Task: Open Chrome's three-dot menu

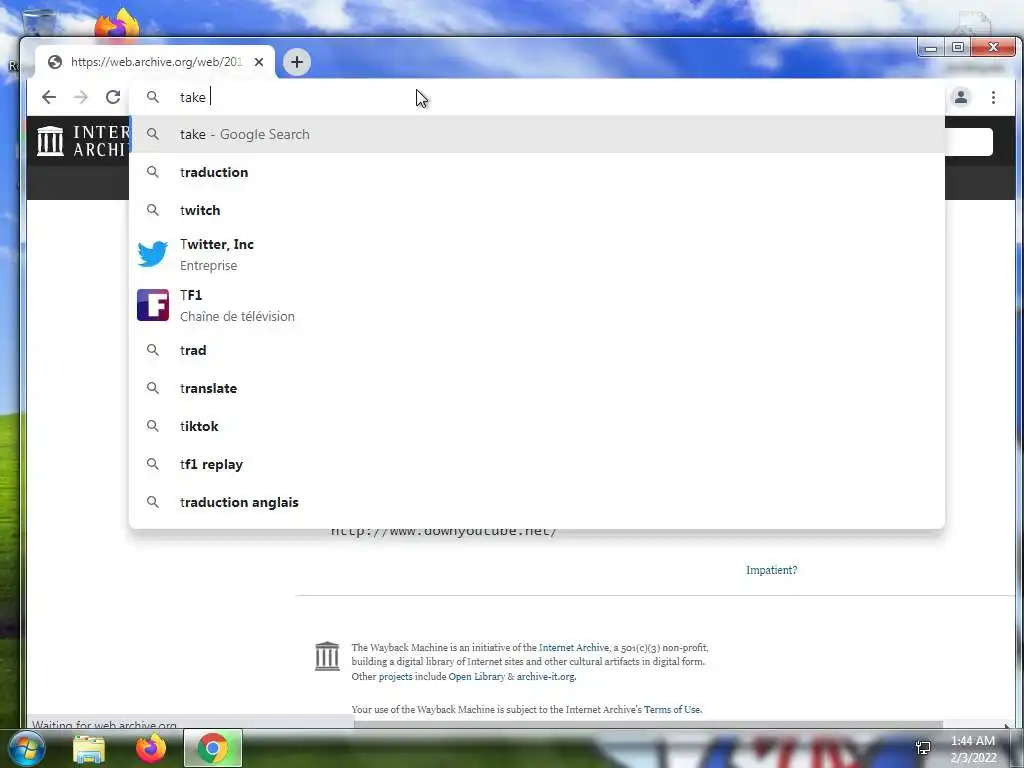Action: coord(993,97)
